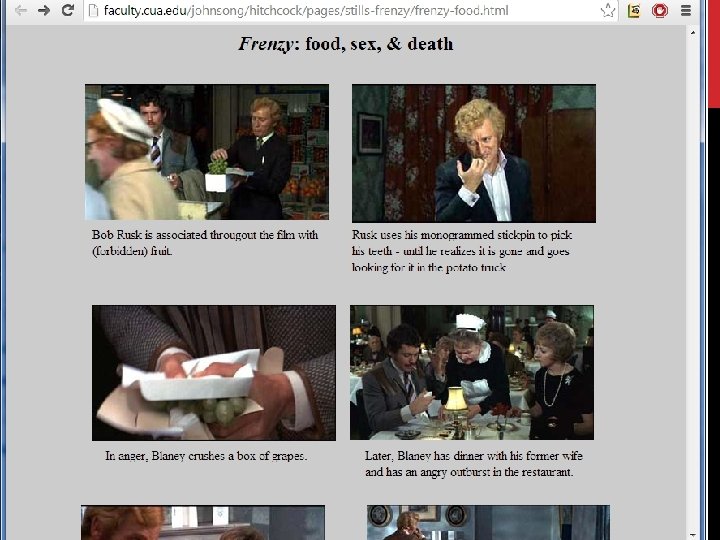720x540 pixels.
Task: Click the Rusk holding grapes at the market still
Action: pyautogui.click(x=207, y=152)
